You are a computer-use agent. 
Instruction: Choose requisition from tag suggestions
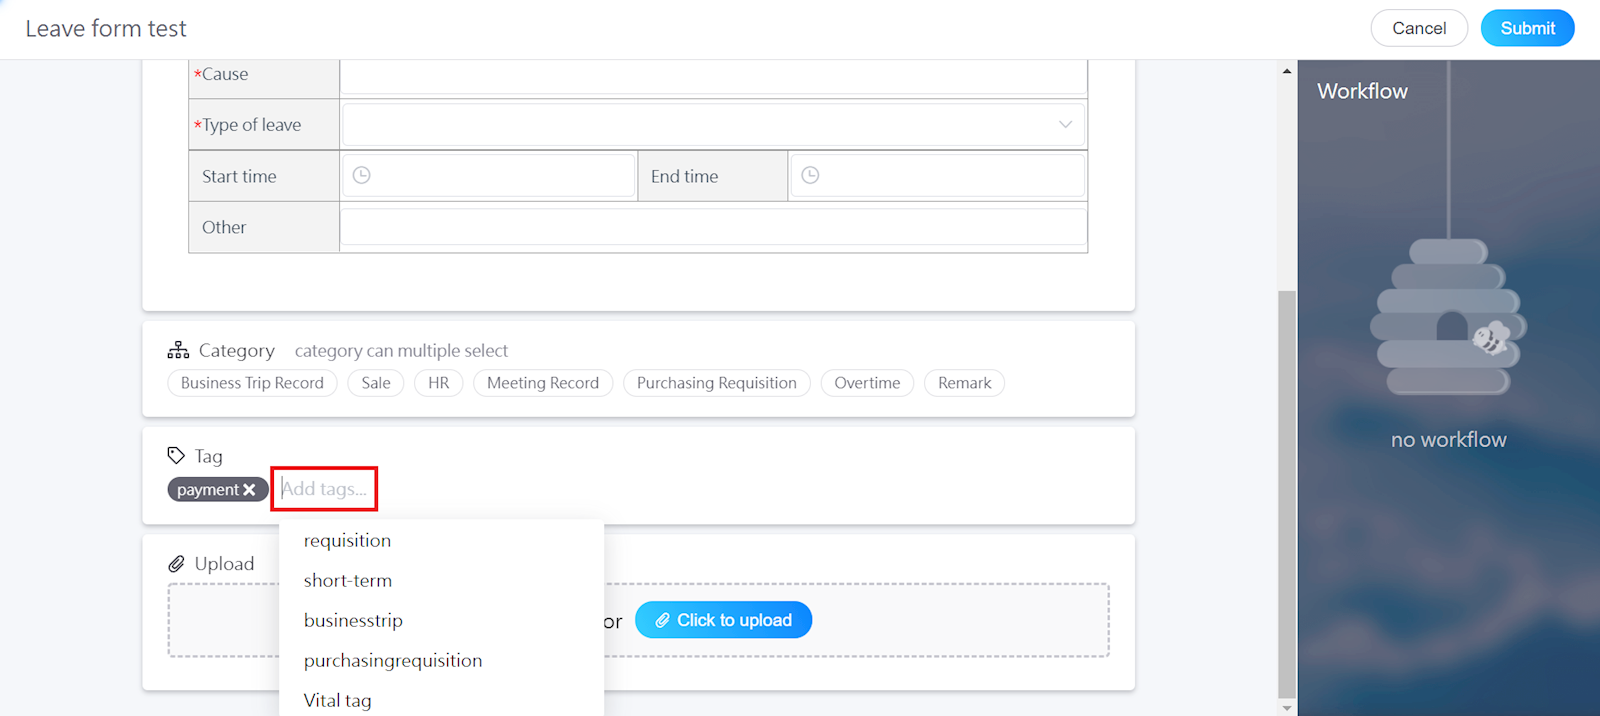pyautogui.click(x=347, y=541)
